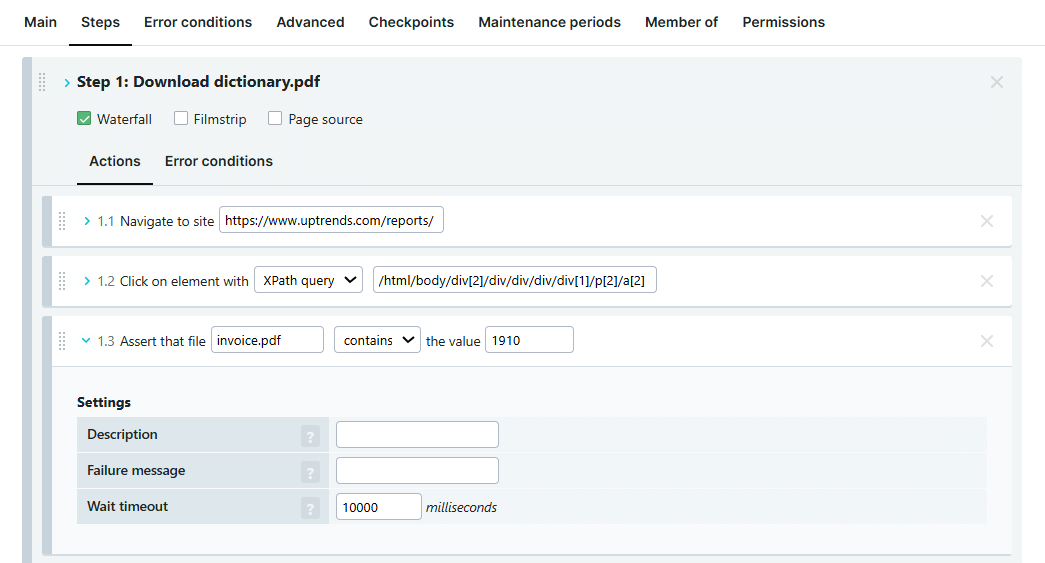
Task: Open Step 1's Error conditions sub-tab
Action: (x=218, y=161)
